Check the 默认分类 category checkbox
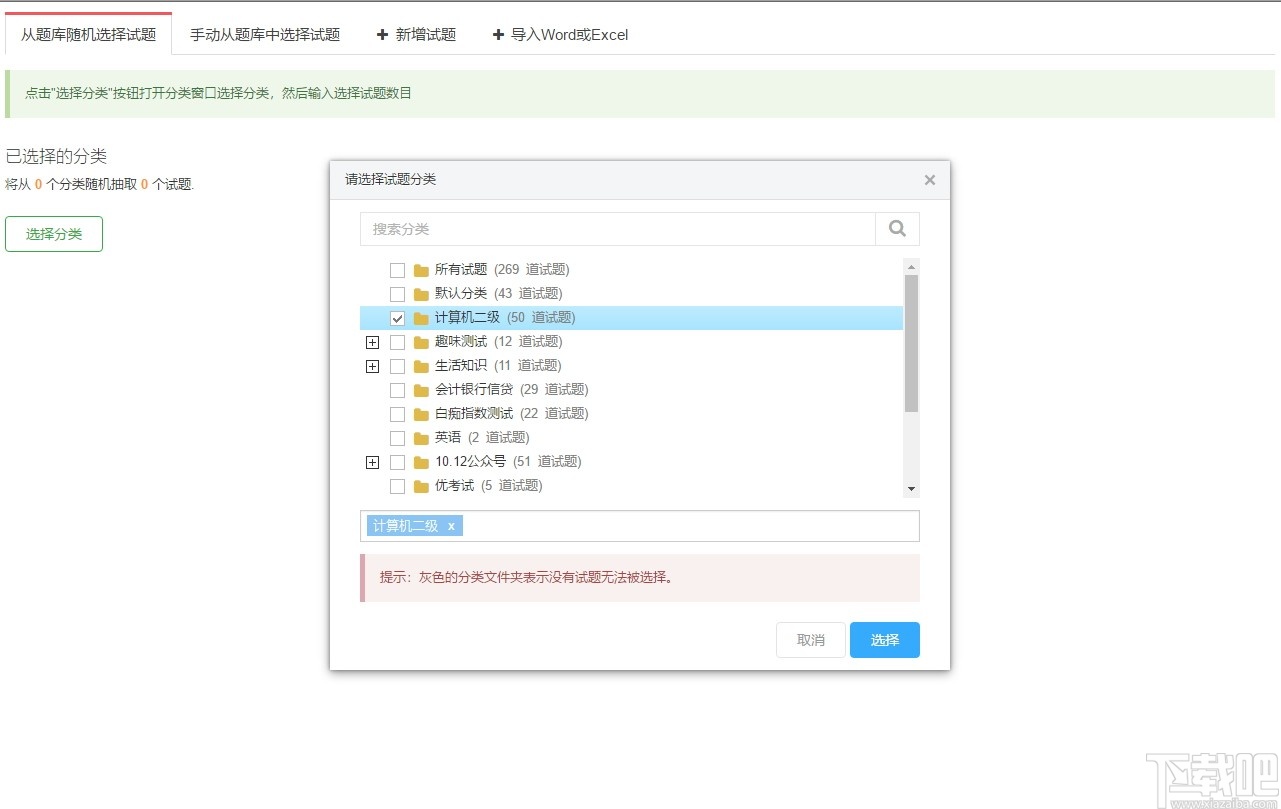1281x809 pixels. tap(397, 293)
